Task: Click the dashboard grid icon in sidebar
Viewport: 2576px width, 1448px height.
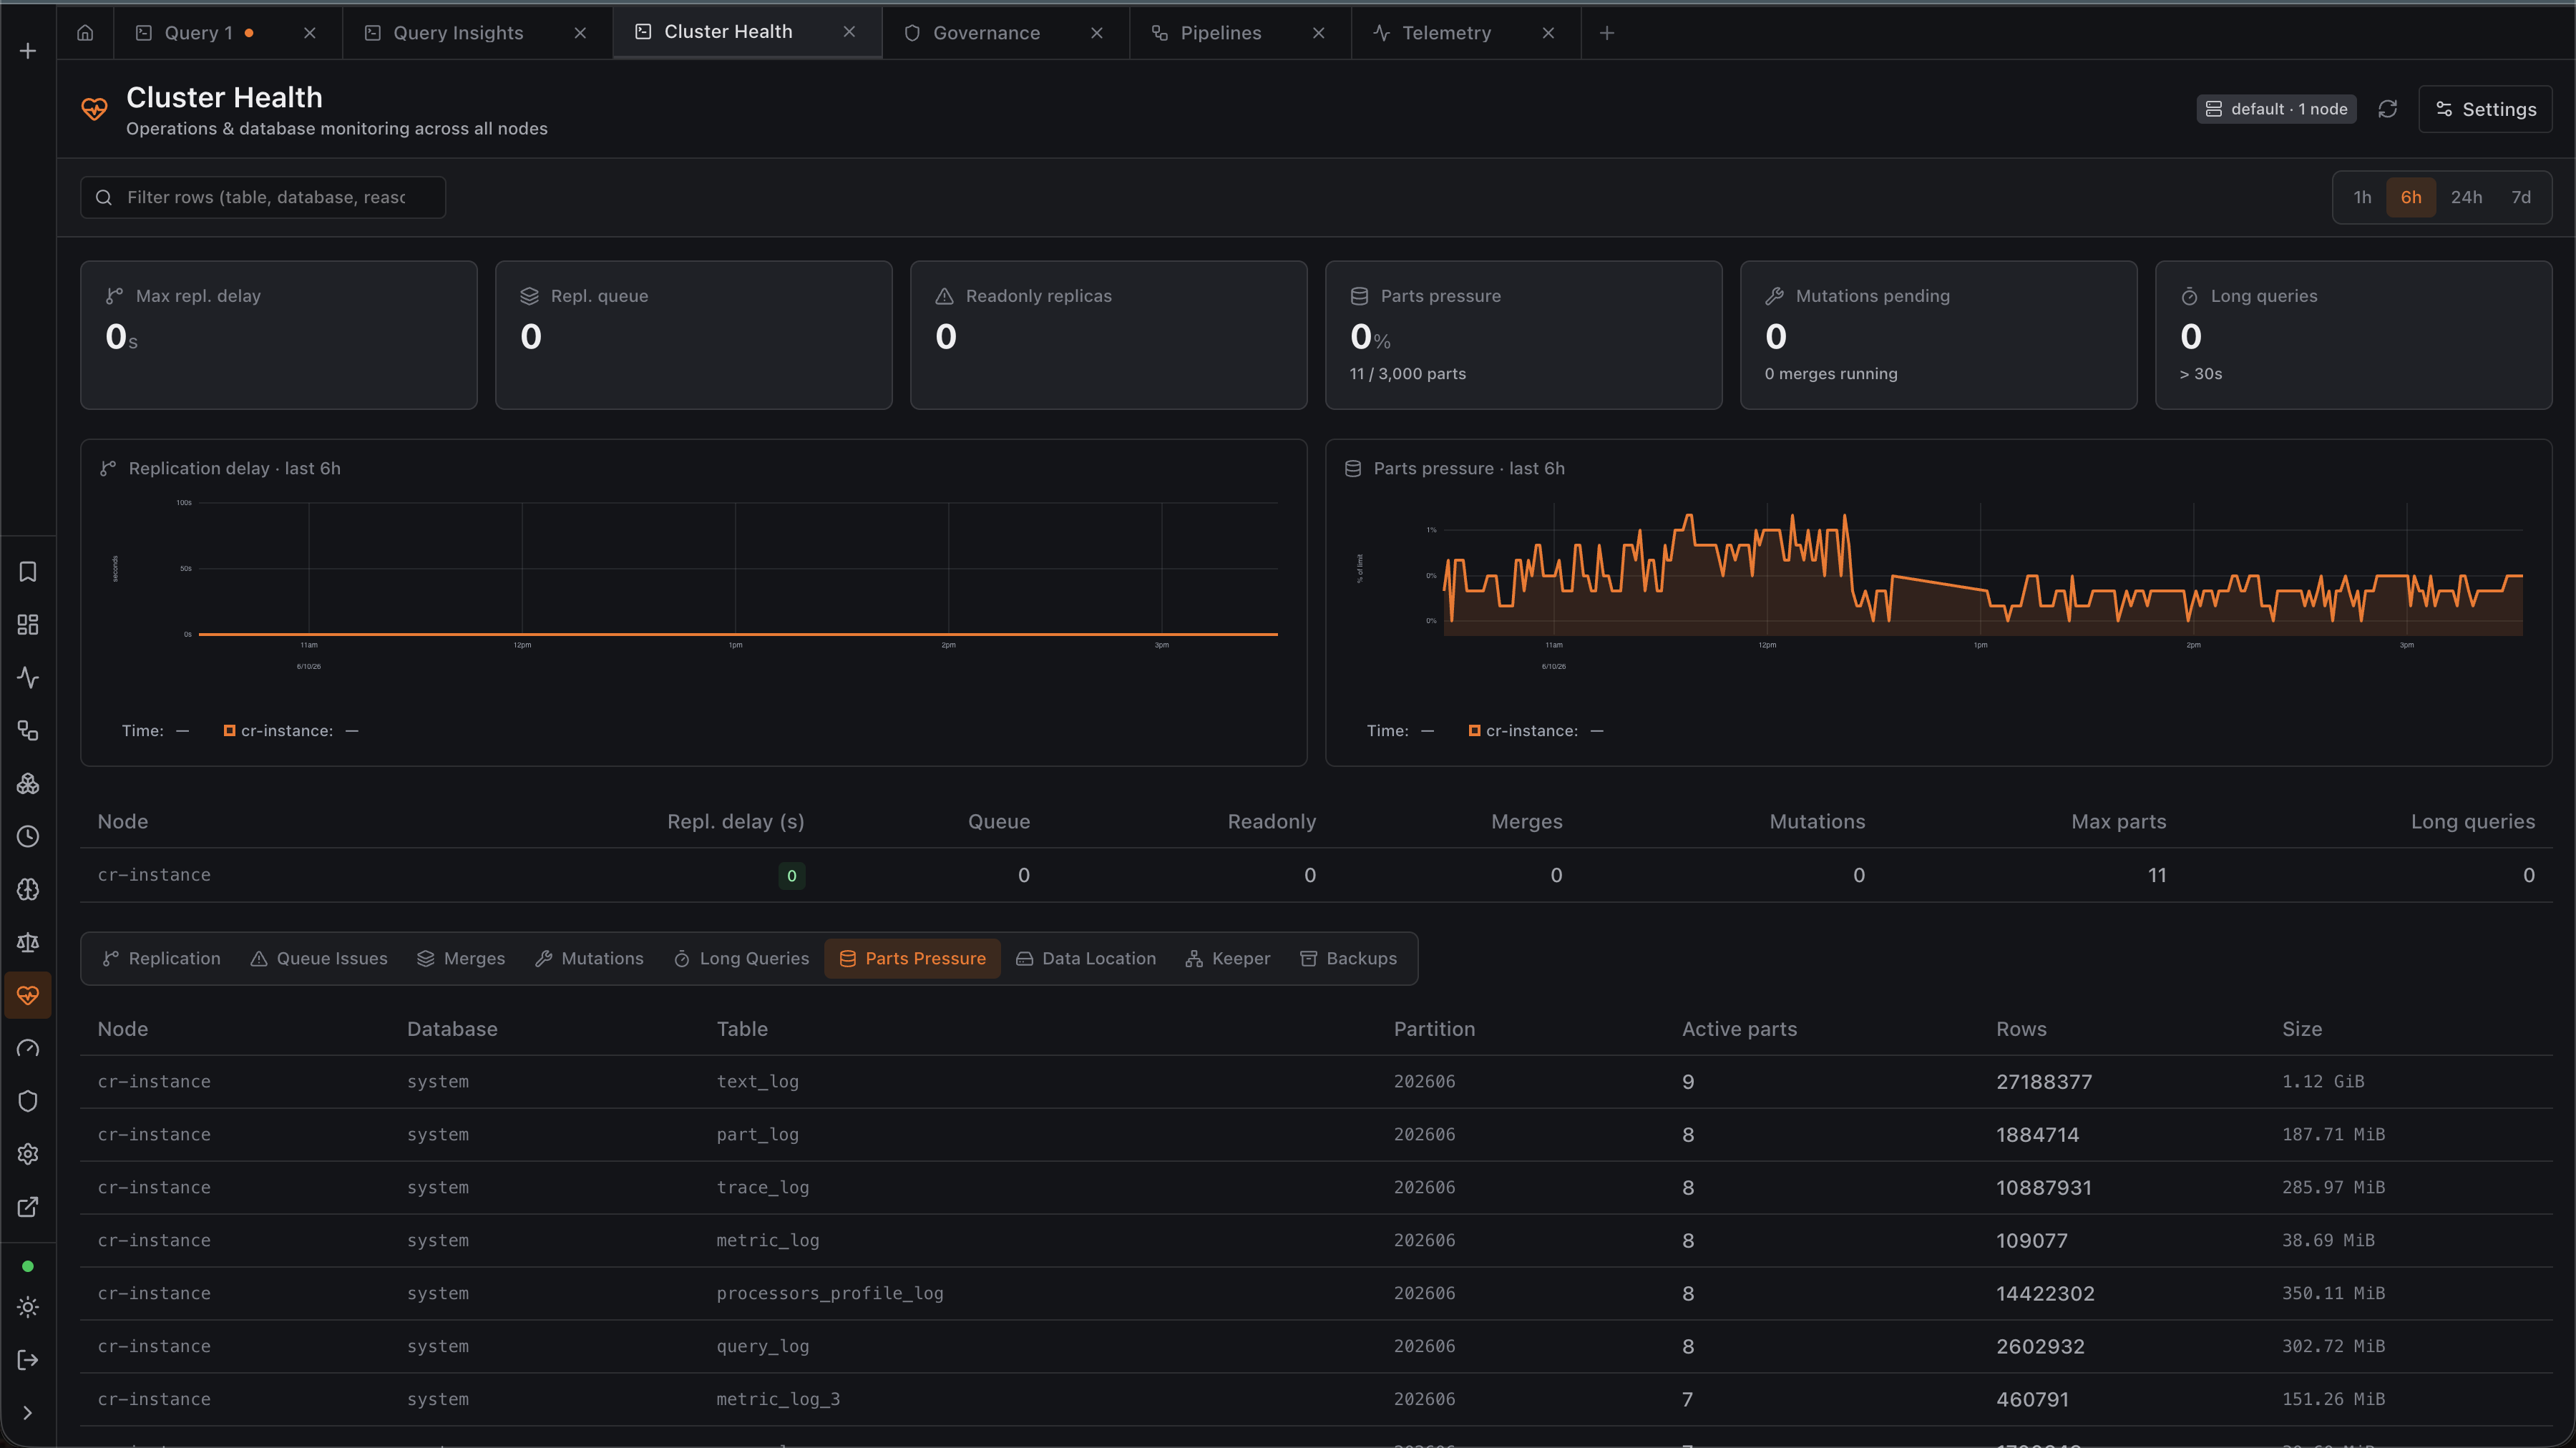Action: coord(28,625)
